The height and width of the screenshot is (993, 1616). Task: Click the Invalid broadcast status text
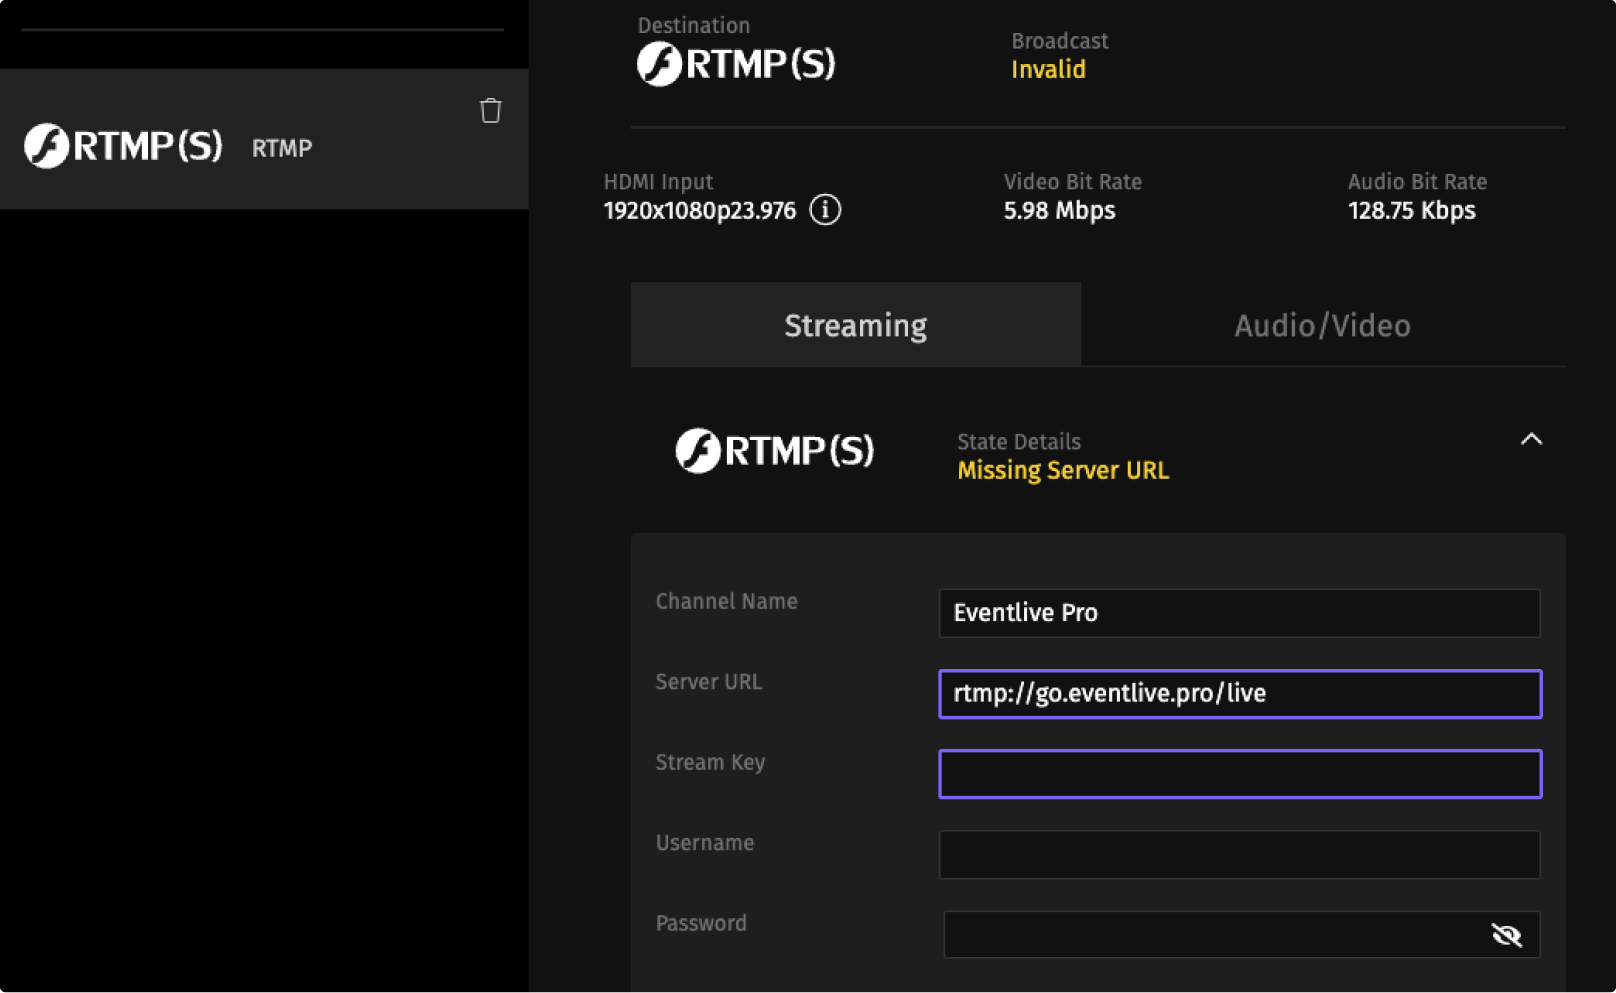[1047, 70]
